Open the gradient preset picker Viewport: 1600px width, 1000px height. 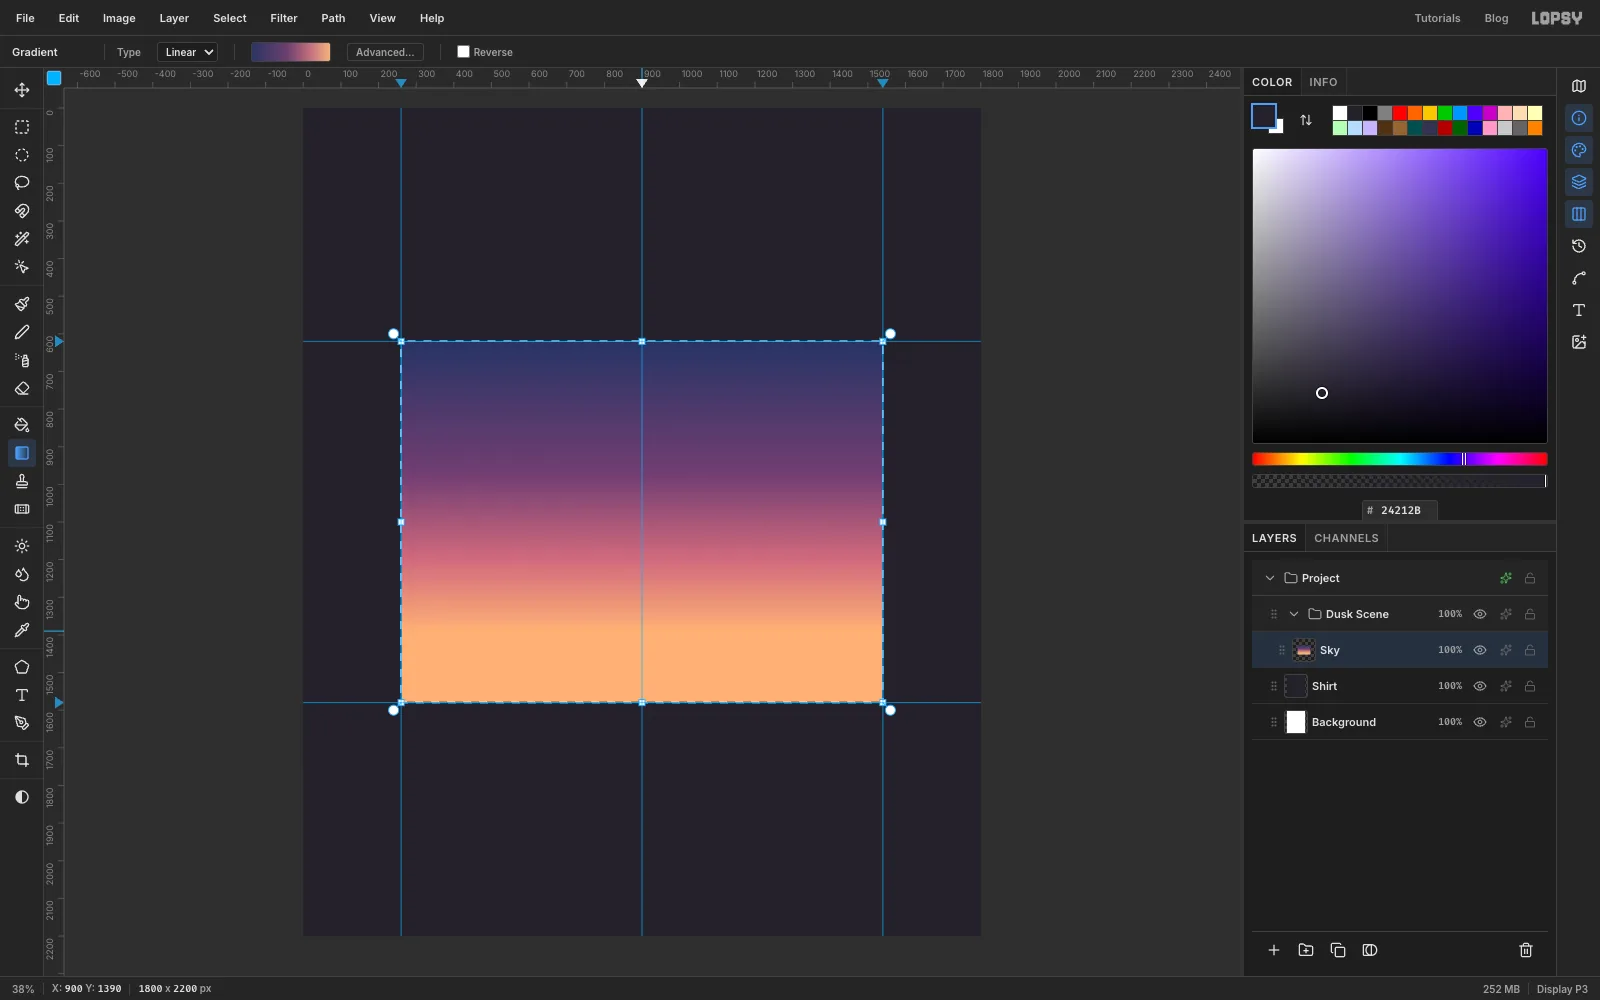(x=290, y=52)
